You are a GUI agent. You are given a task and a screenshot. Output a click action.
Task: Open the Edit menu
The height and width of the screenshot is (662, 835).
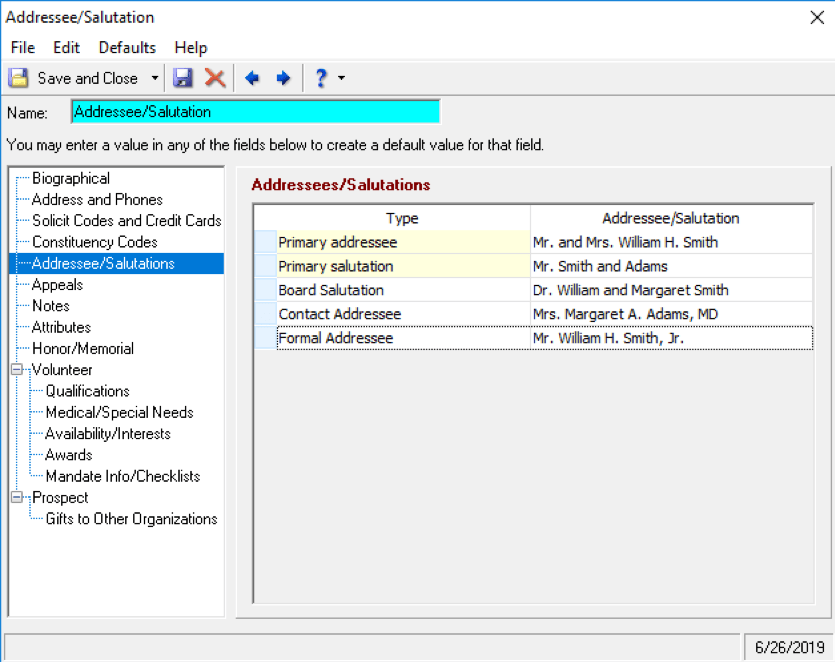[x=66, y=47]
